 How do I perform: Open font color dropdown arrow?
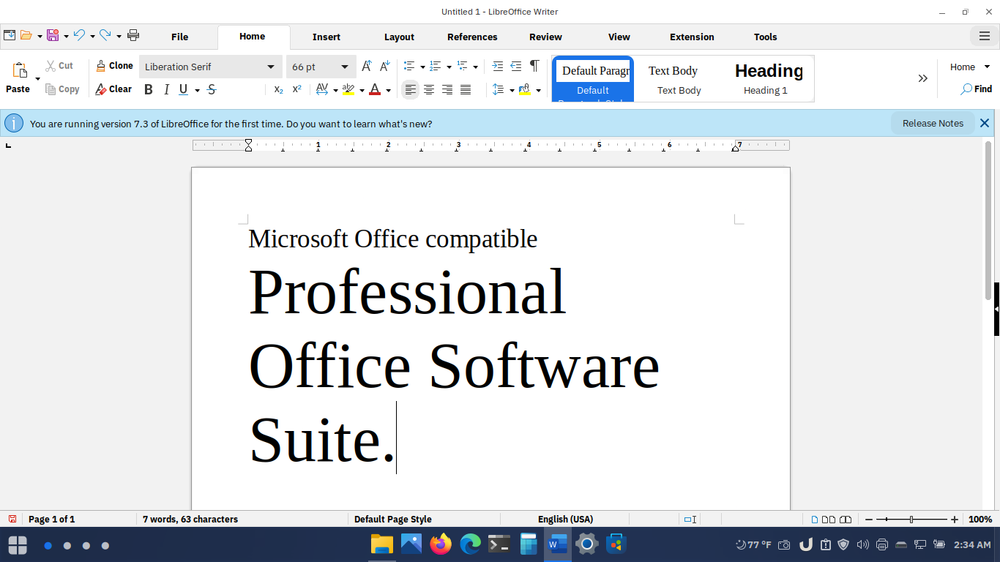pyautogui.click(x=388, y=91)
